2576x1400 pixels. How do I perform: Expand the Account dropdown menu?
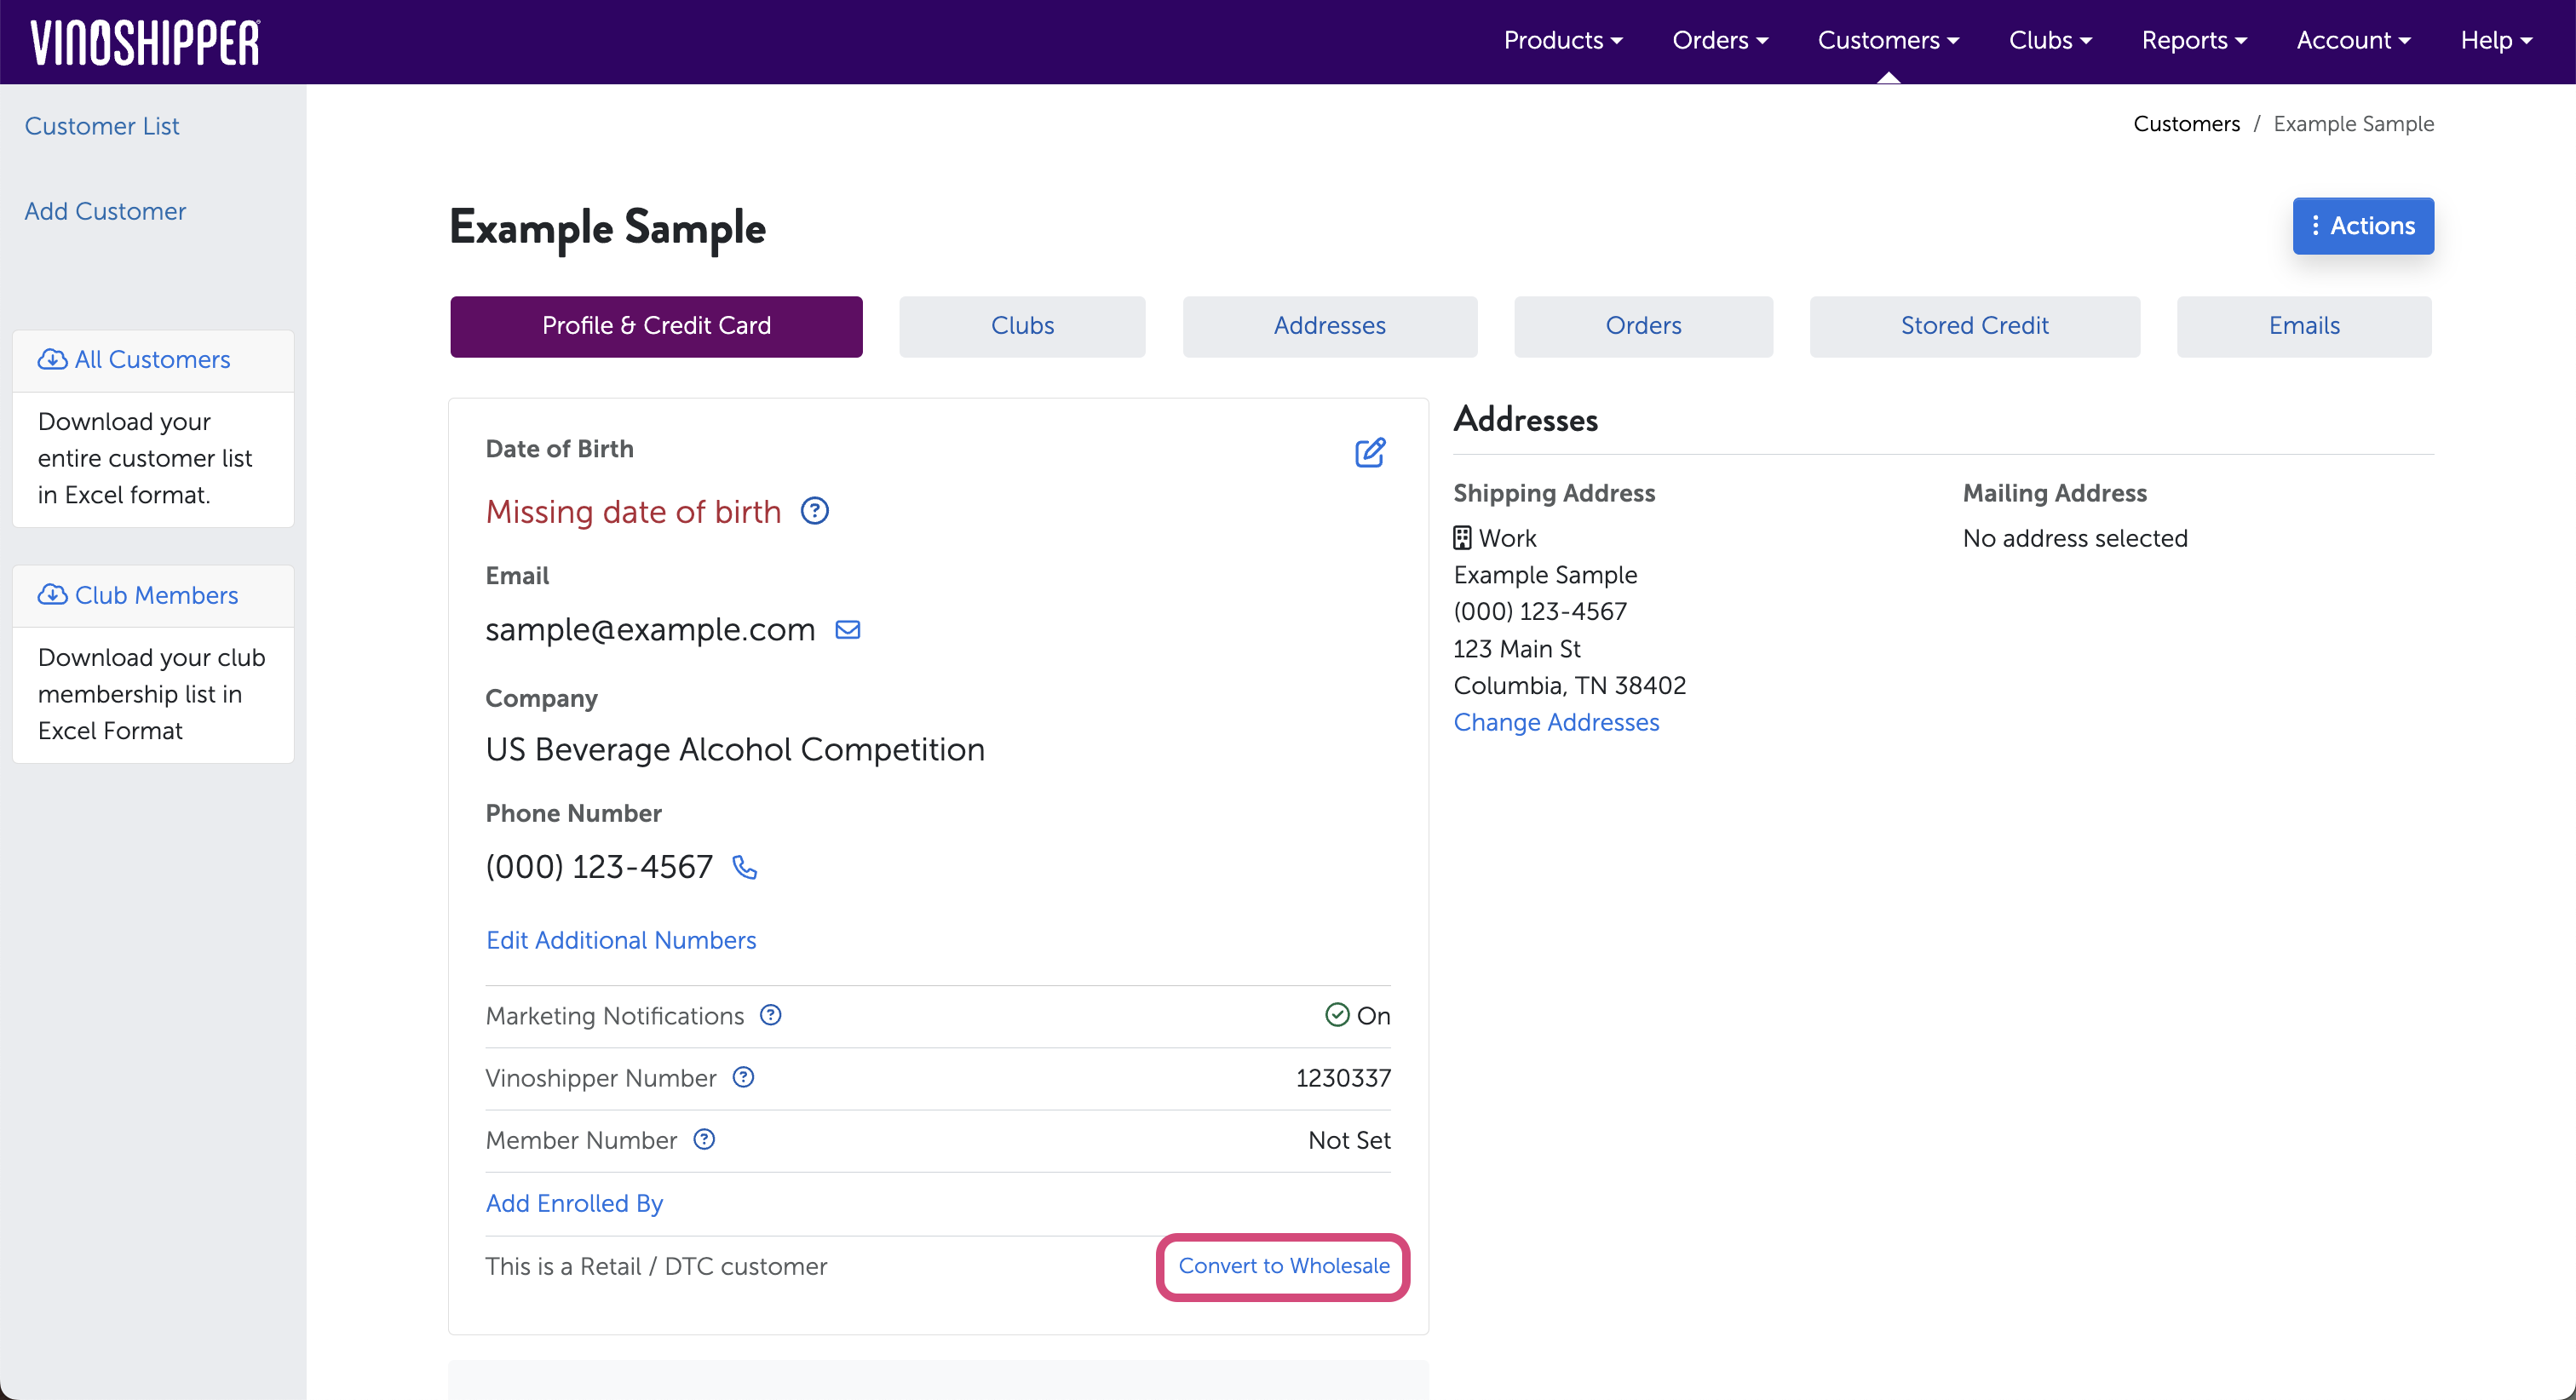click(2353, 40)
